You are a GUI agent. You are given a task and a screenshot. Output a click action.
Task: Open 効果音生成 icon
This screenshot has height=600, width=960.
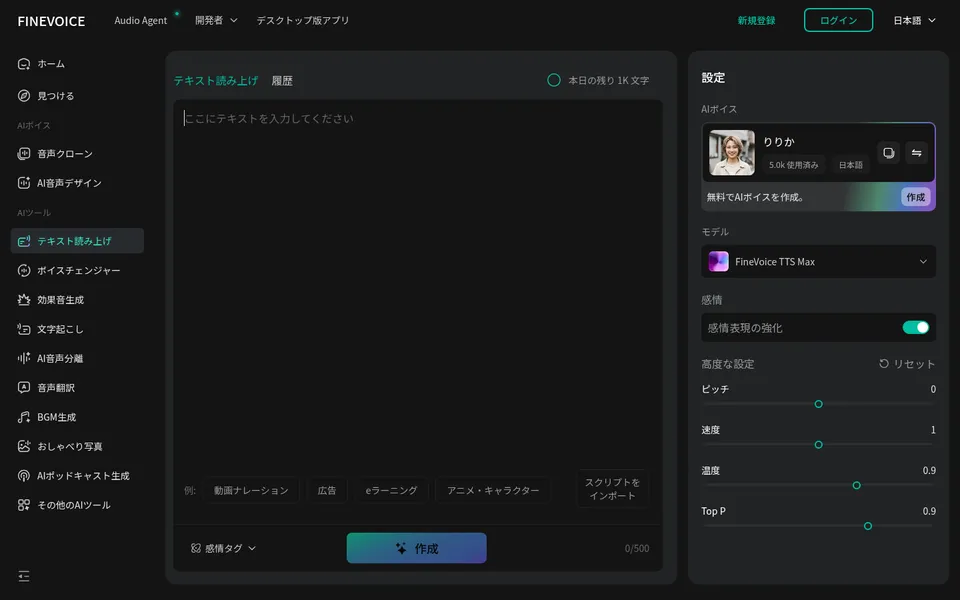click(x=24, y=299)
